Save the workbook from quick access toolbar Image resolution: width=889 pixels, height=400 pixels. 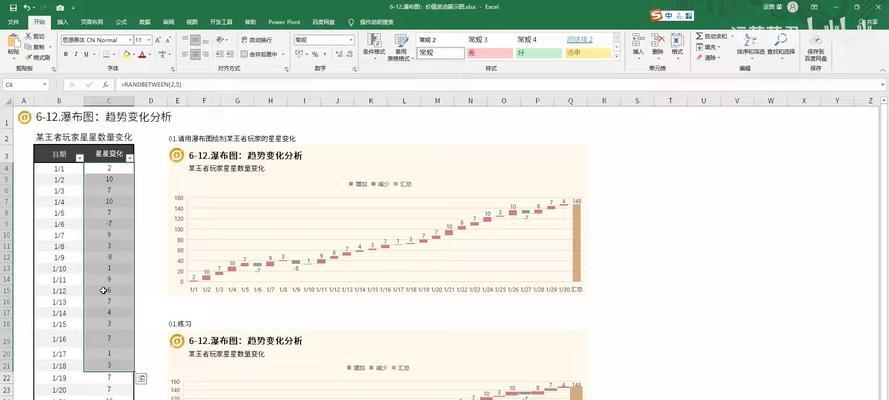12,8
